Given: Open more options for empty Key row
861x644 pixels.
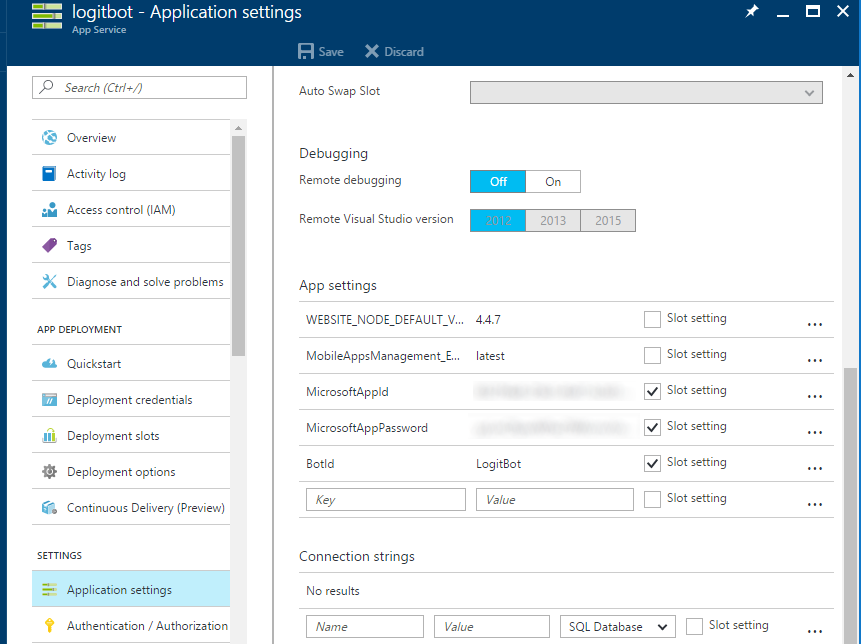Looking at the screenshot, I should (815, 505).
